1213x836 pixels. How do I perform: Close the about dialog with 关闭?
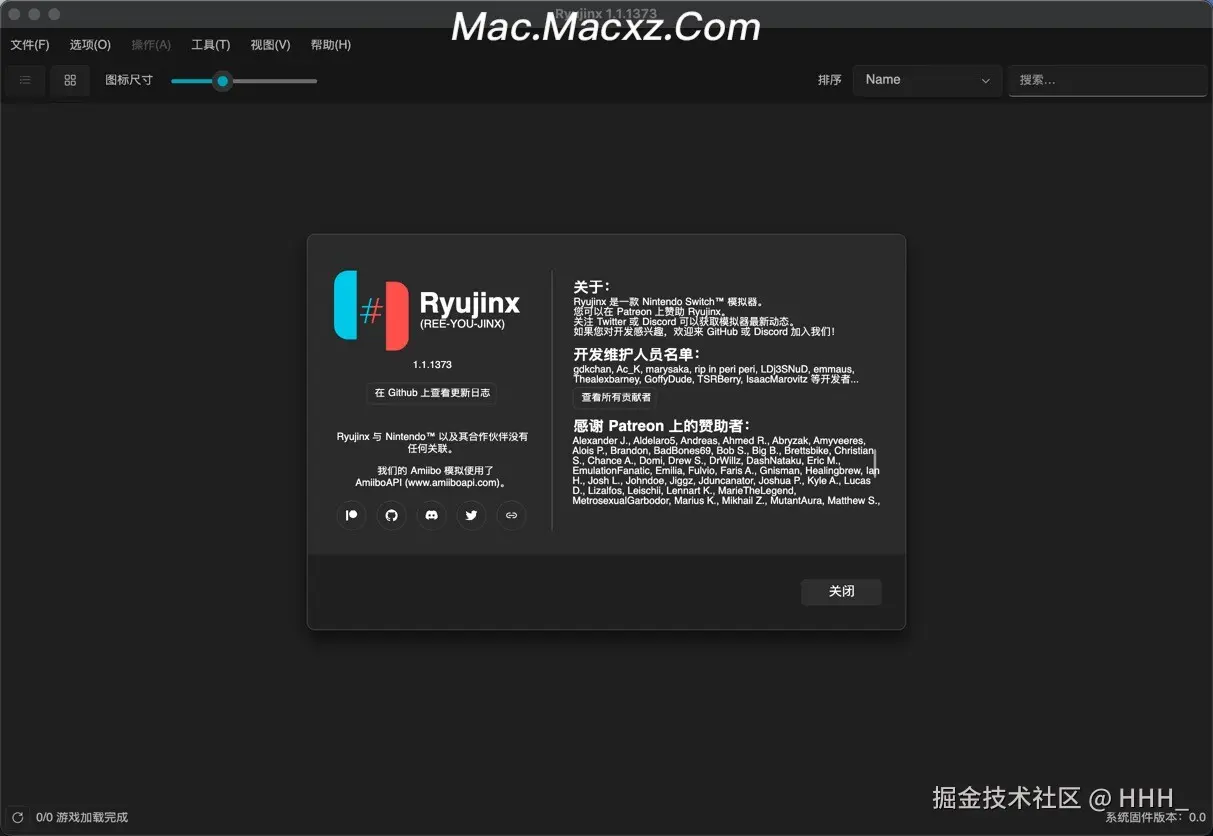[841, 591]
